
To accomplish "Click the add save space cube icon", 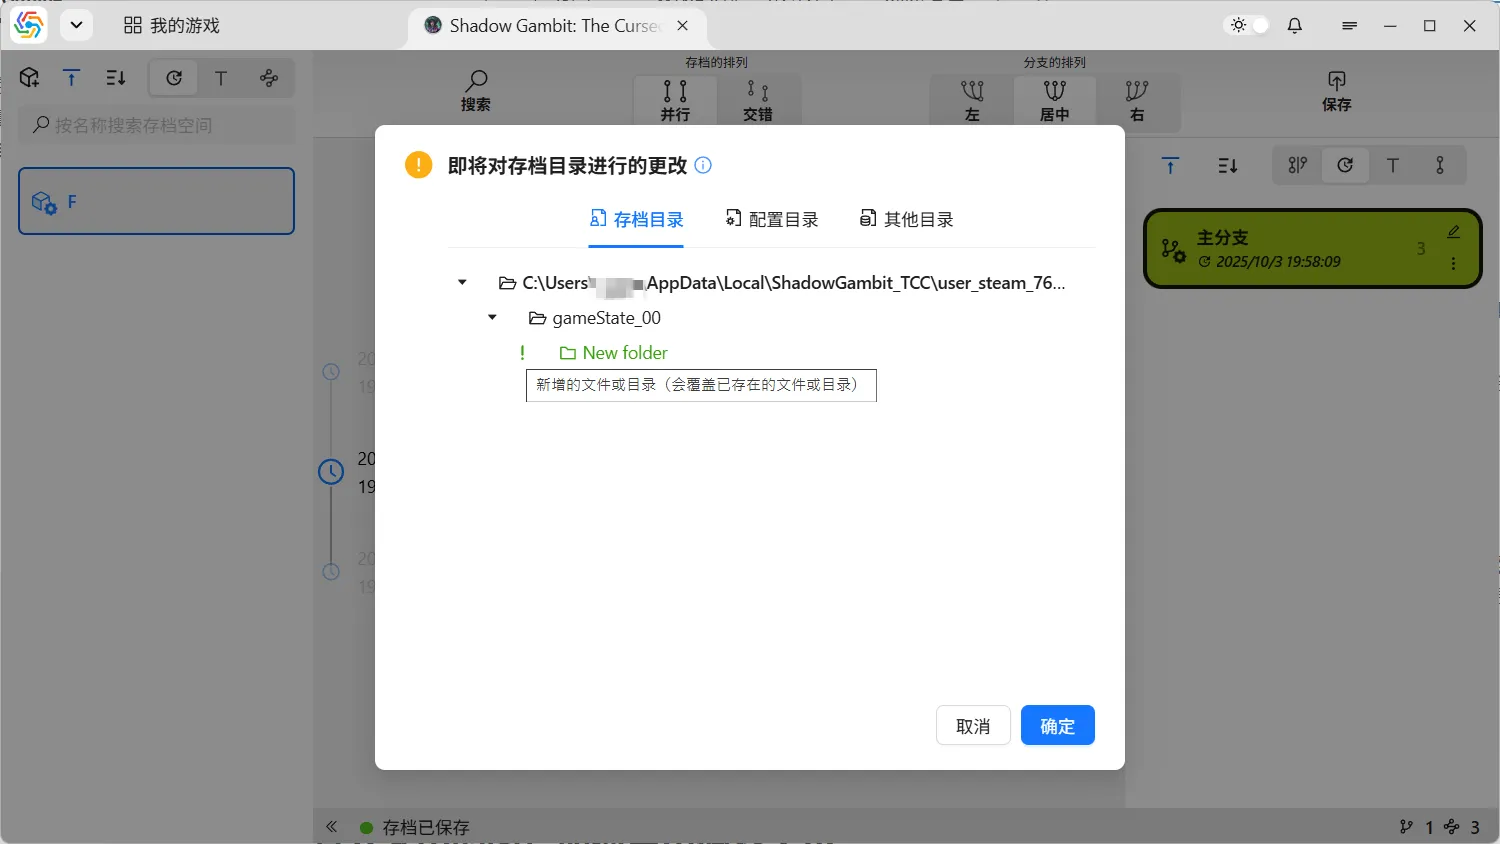I will click(29, 78).
